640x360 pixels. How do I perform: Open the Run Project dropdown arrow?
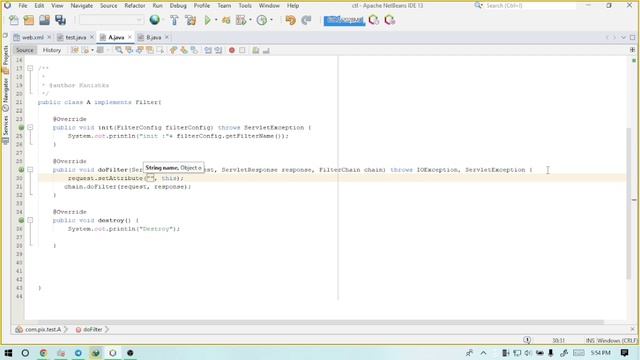click(x=216, y=20)
